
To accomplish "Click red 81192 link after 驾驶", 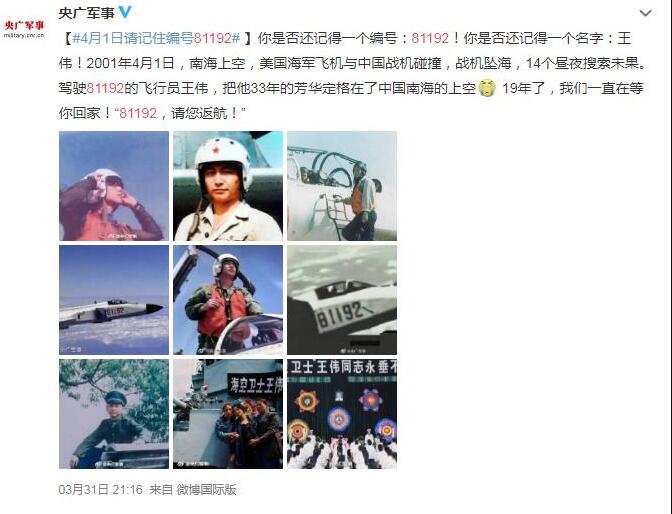I will coord(105,88).
